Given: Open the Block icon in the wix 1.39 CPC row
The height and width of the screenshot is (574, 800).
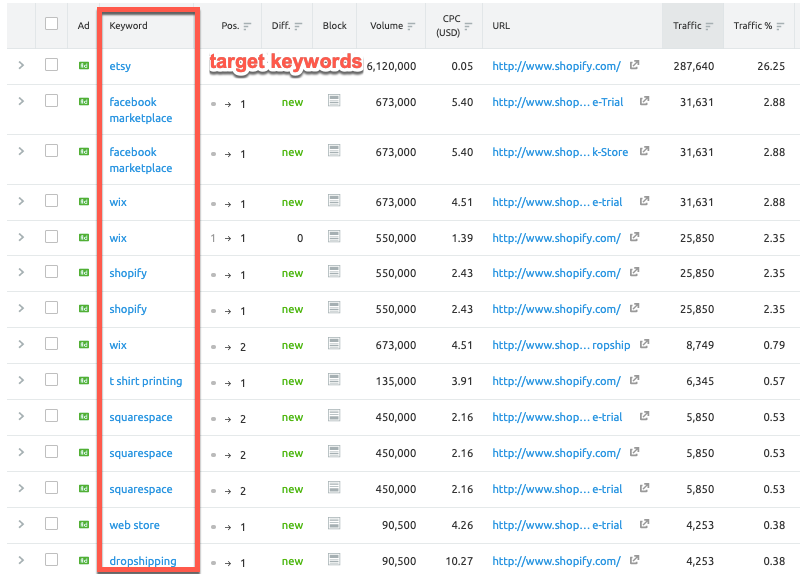Looking at the screenshot, I should pos(334,236).
